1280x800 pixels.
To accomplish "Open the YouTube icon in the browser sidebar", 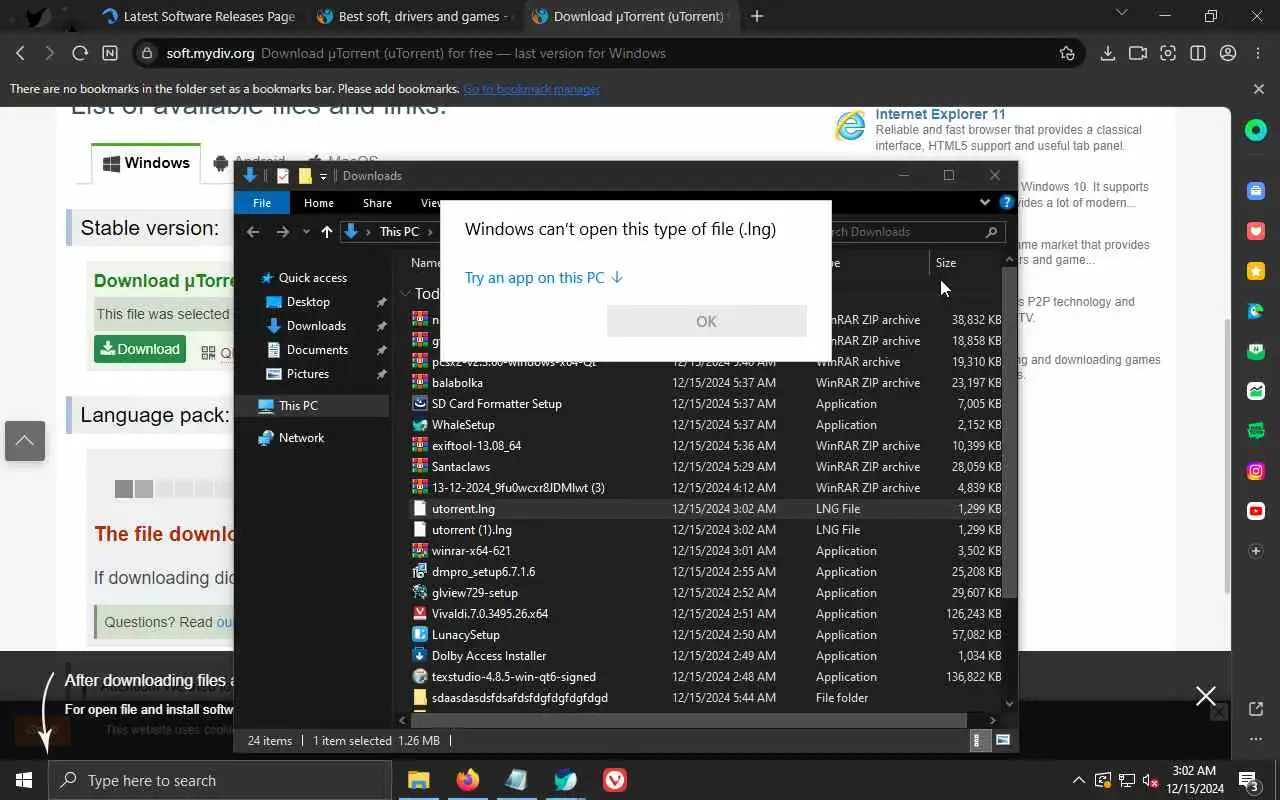I will pos(1256,511).
